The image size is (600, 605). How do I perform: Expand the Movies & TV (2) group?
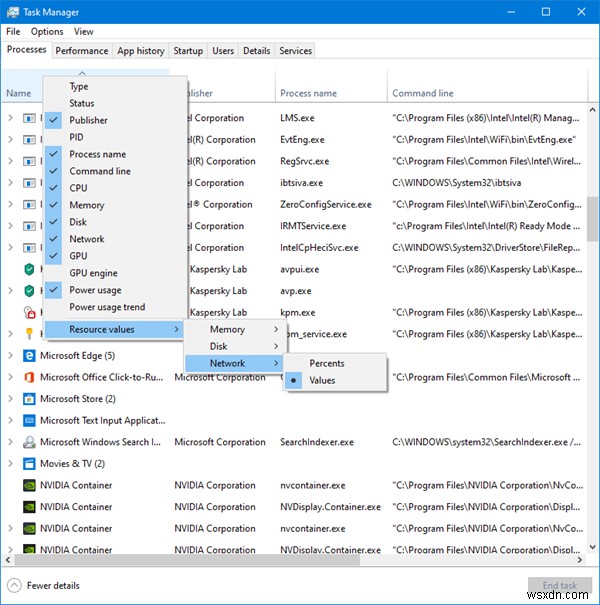click(x=10, y=463)
